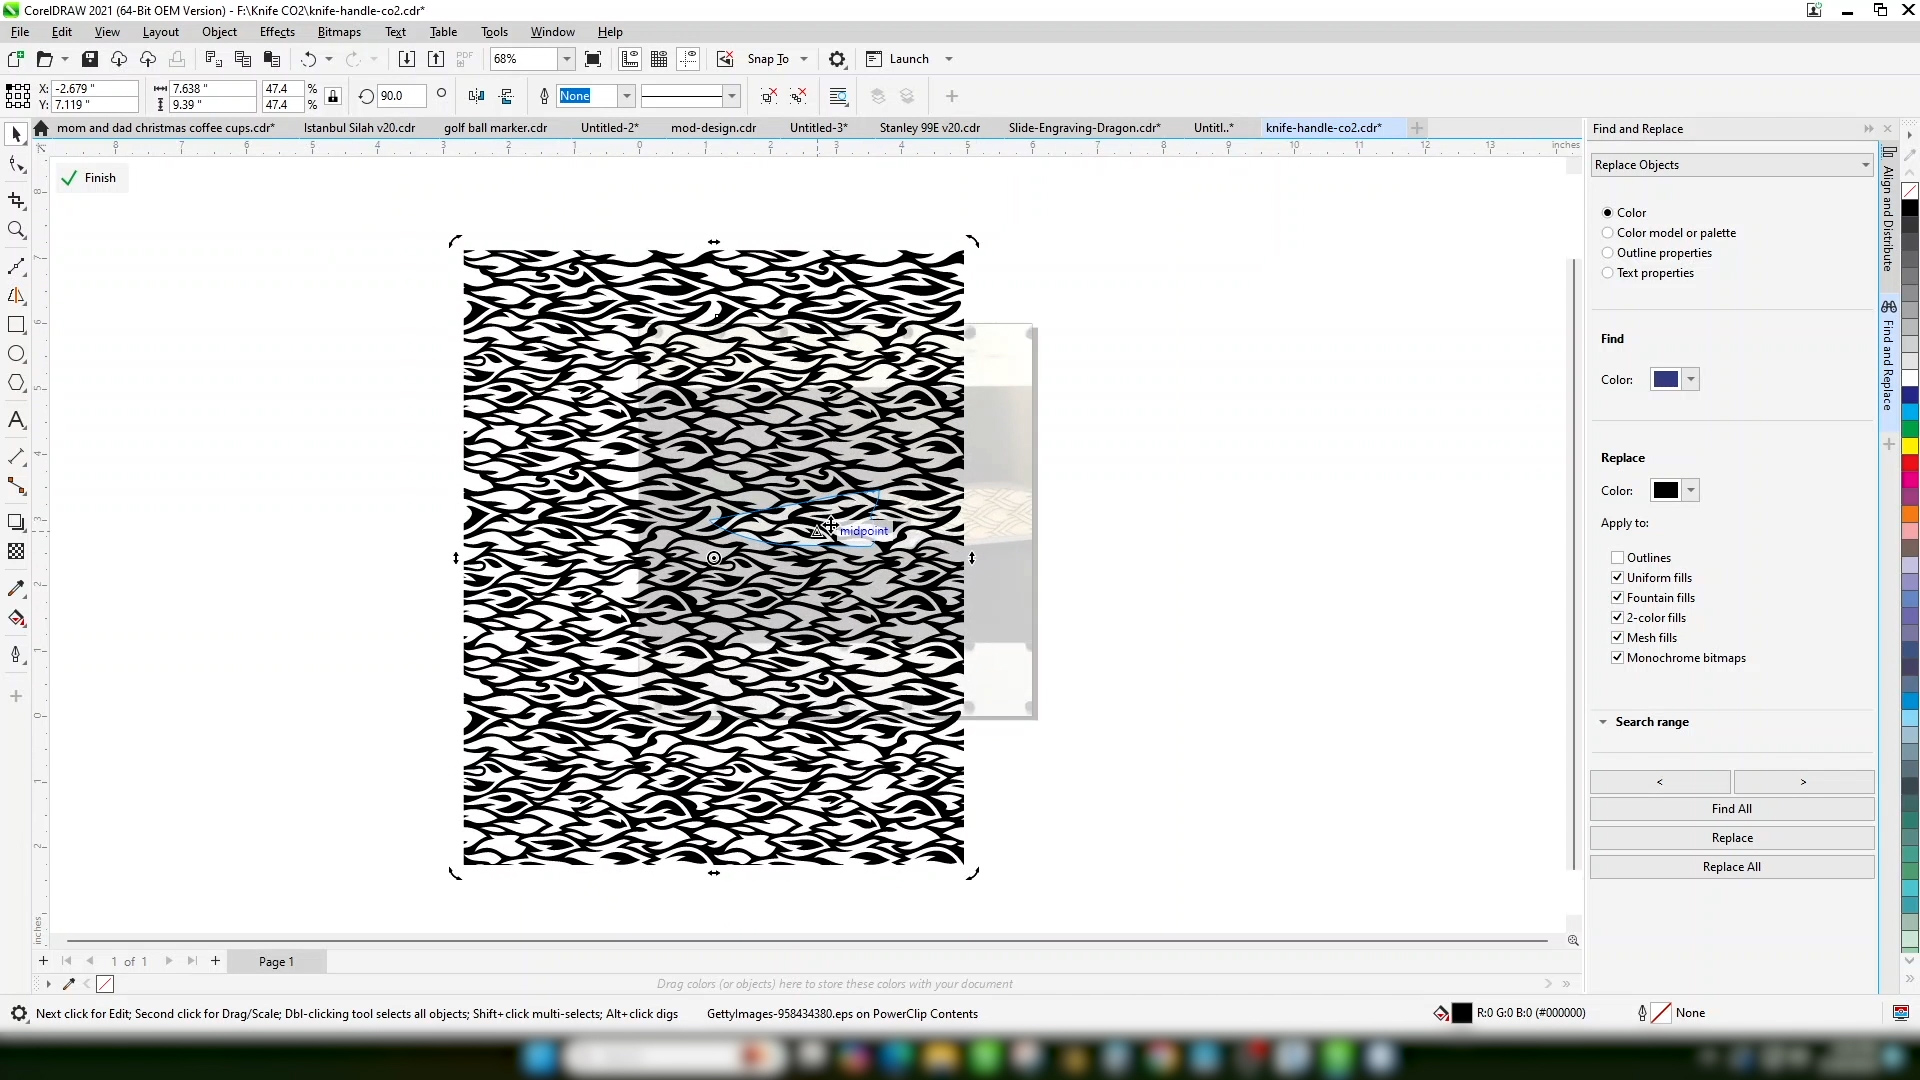Collapse the Search range section
The image size is (1920, 1080).
point(1603,722)
